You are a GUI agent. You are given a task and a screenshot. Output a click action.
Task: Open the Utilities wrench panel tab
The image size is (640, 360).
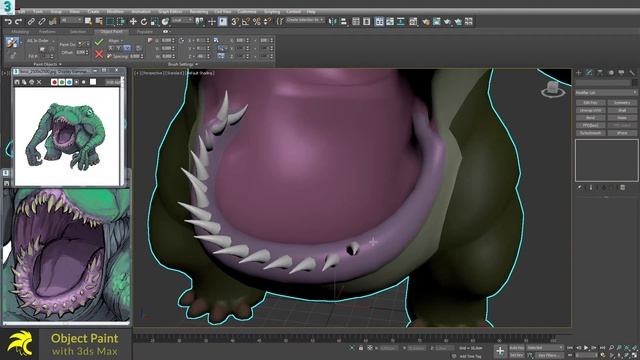(632, 73)
